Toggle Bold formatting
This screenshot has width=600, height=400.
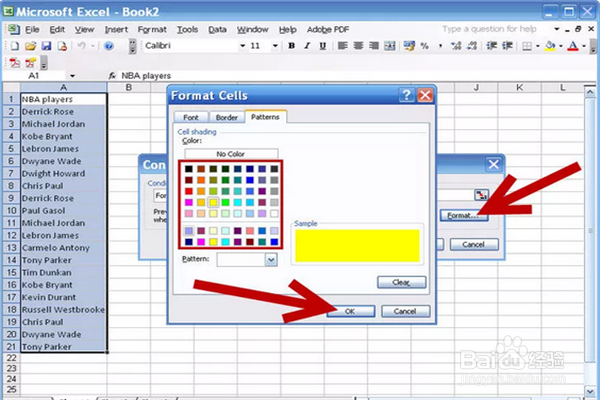pyautogui.click(x=292, y=46)
